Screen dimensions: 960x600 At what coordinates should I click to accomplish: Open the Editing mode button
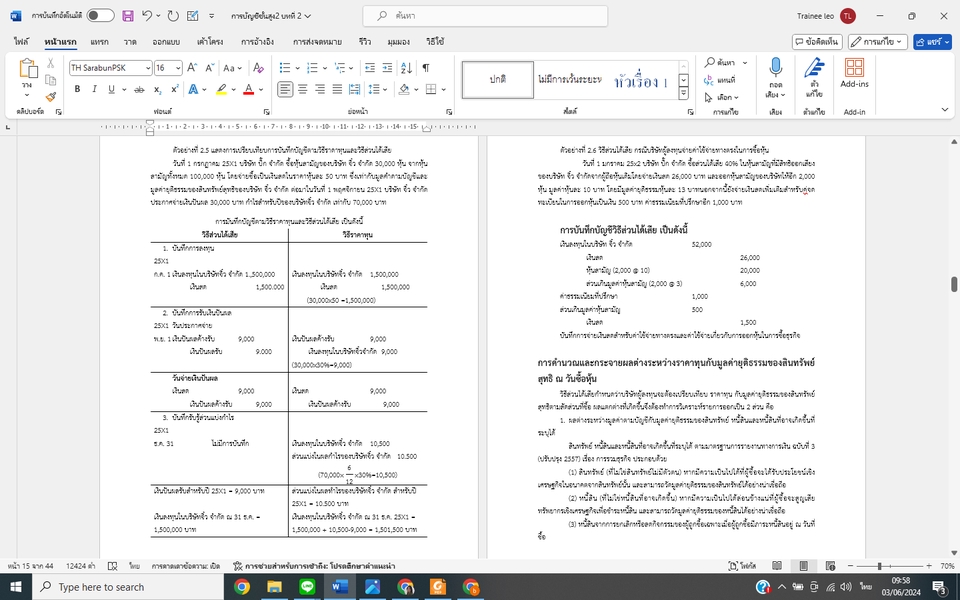[x=877, y=42]
